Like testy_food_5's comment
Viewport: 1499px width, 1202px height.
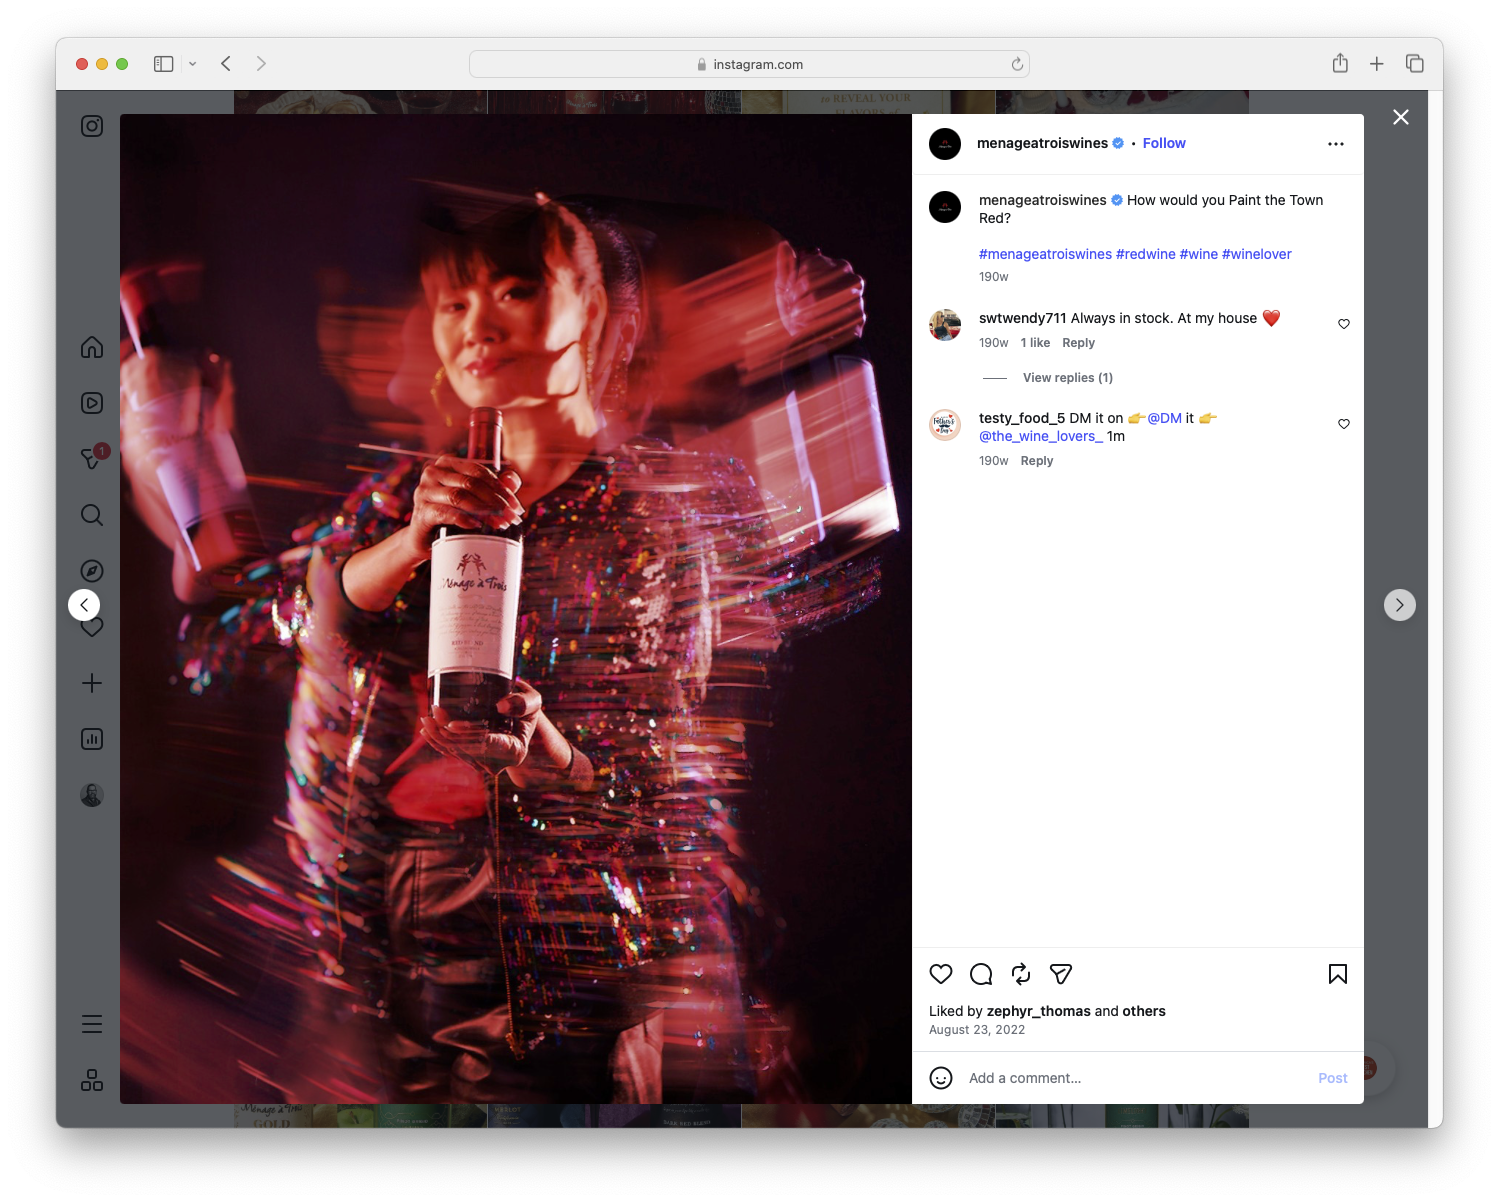(1343, 424)
